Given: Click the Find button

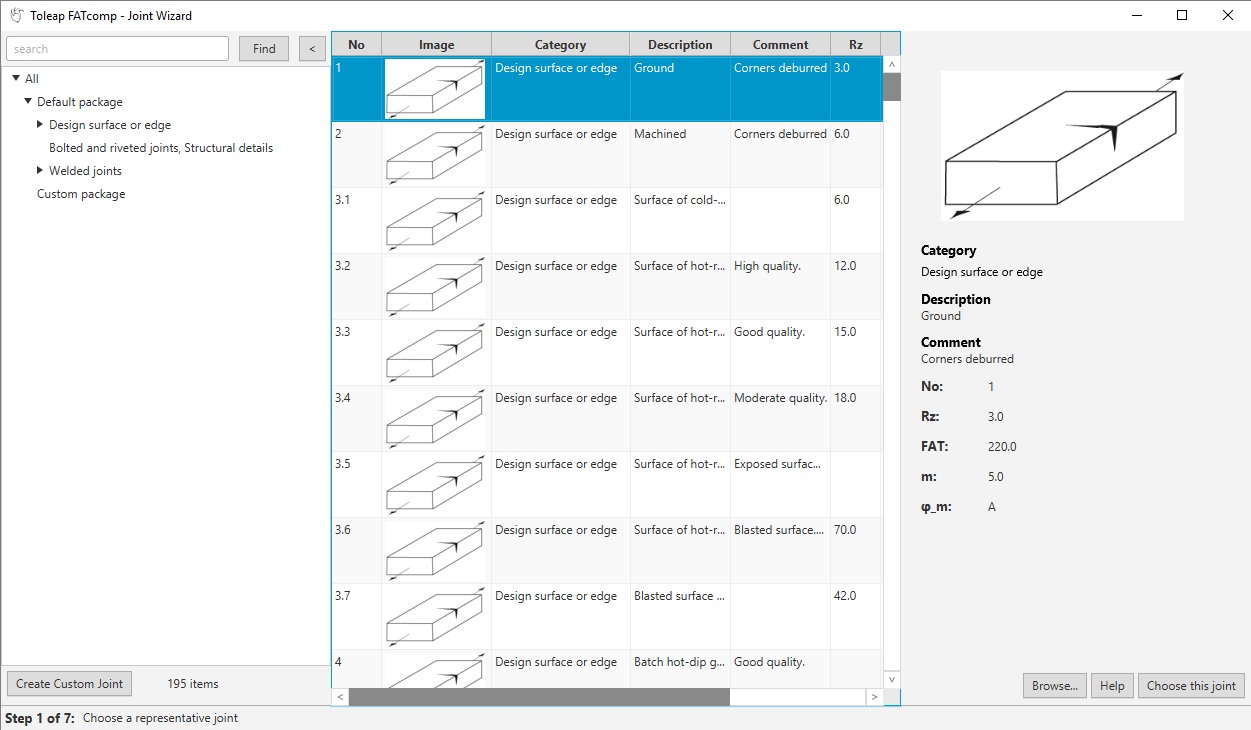Looking at the screenshot, I should point(264,49).
